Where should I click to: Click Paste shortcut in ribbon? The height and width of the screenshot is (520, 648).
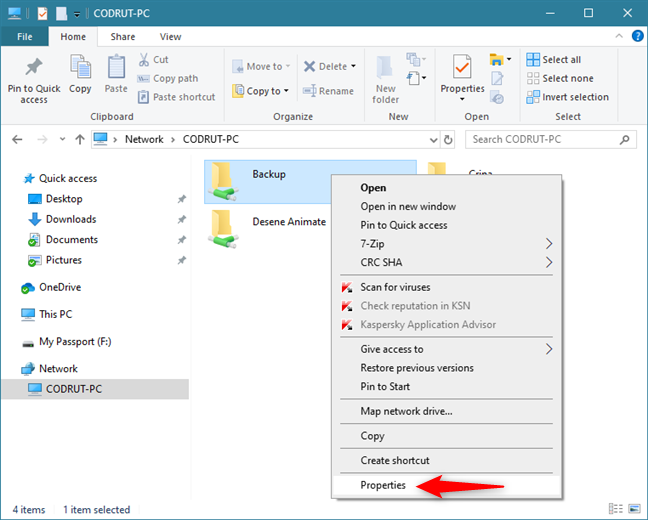[176, 97]
